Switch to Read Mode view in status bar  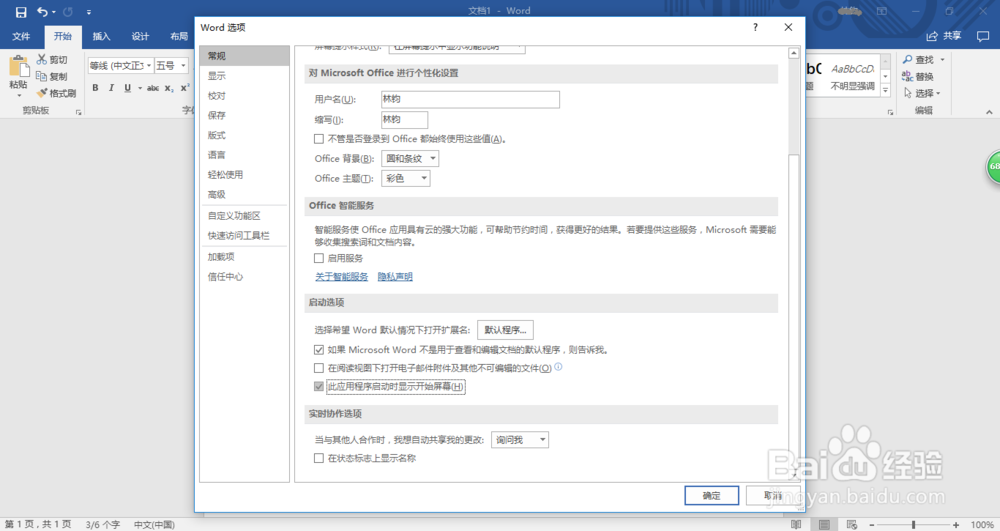point(796,525)
